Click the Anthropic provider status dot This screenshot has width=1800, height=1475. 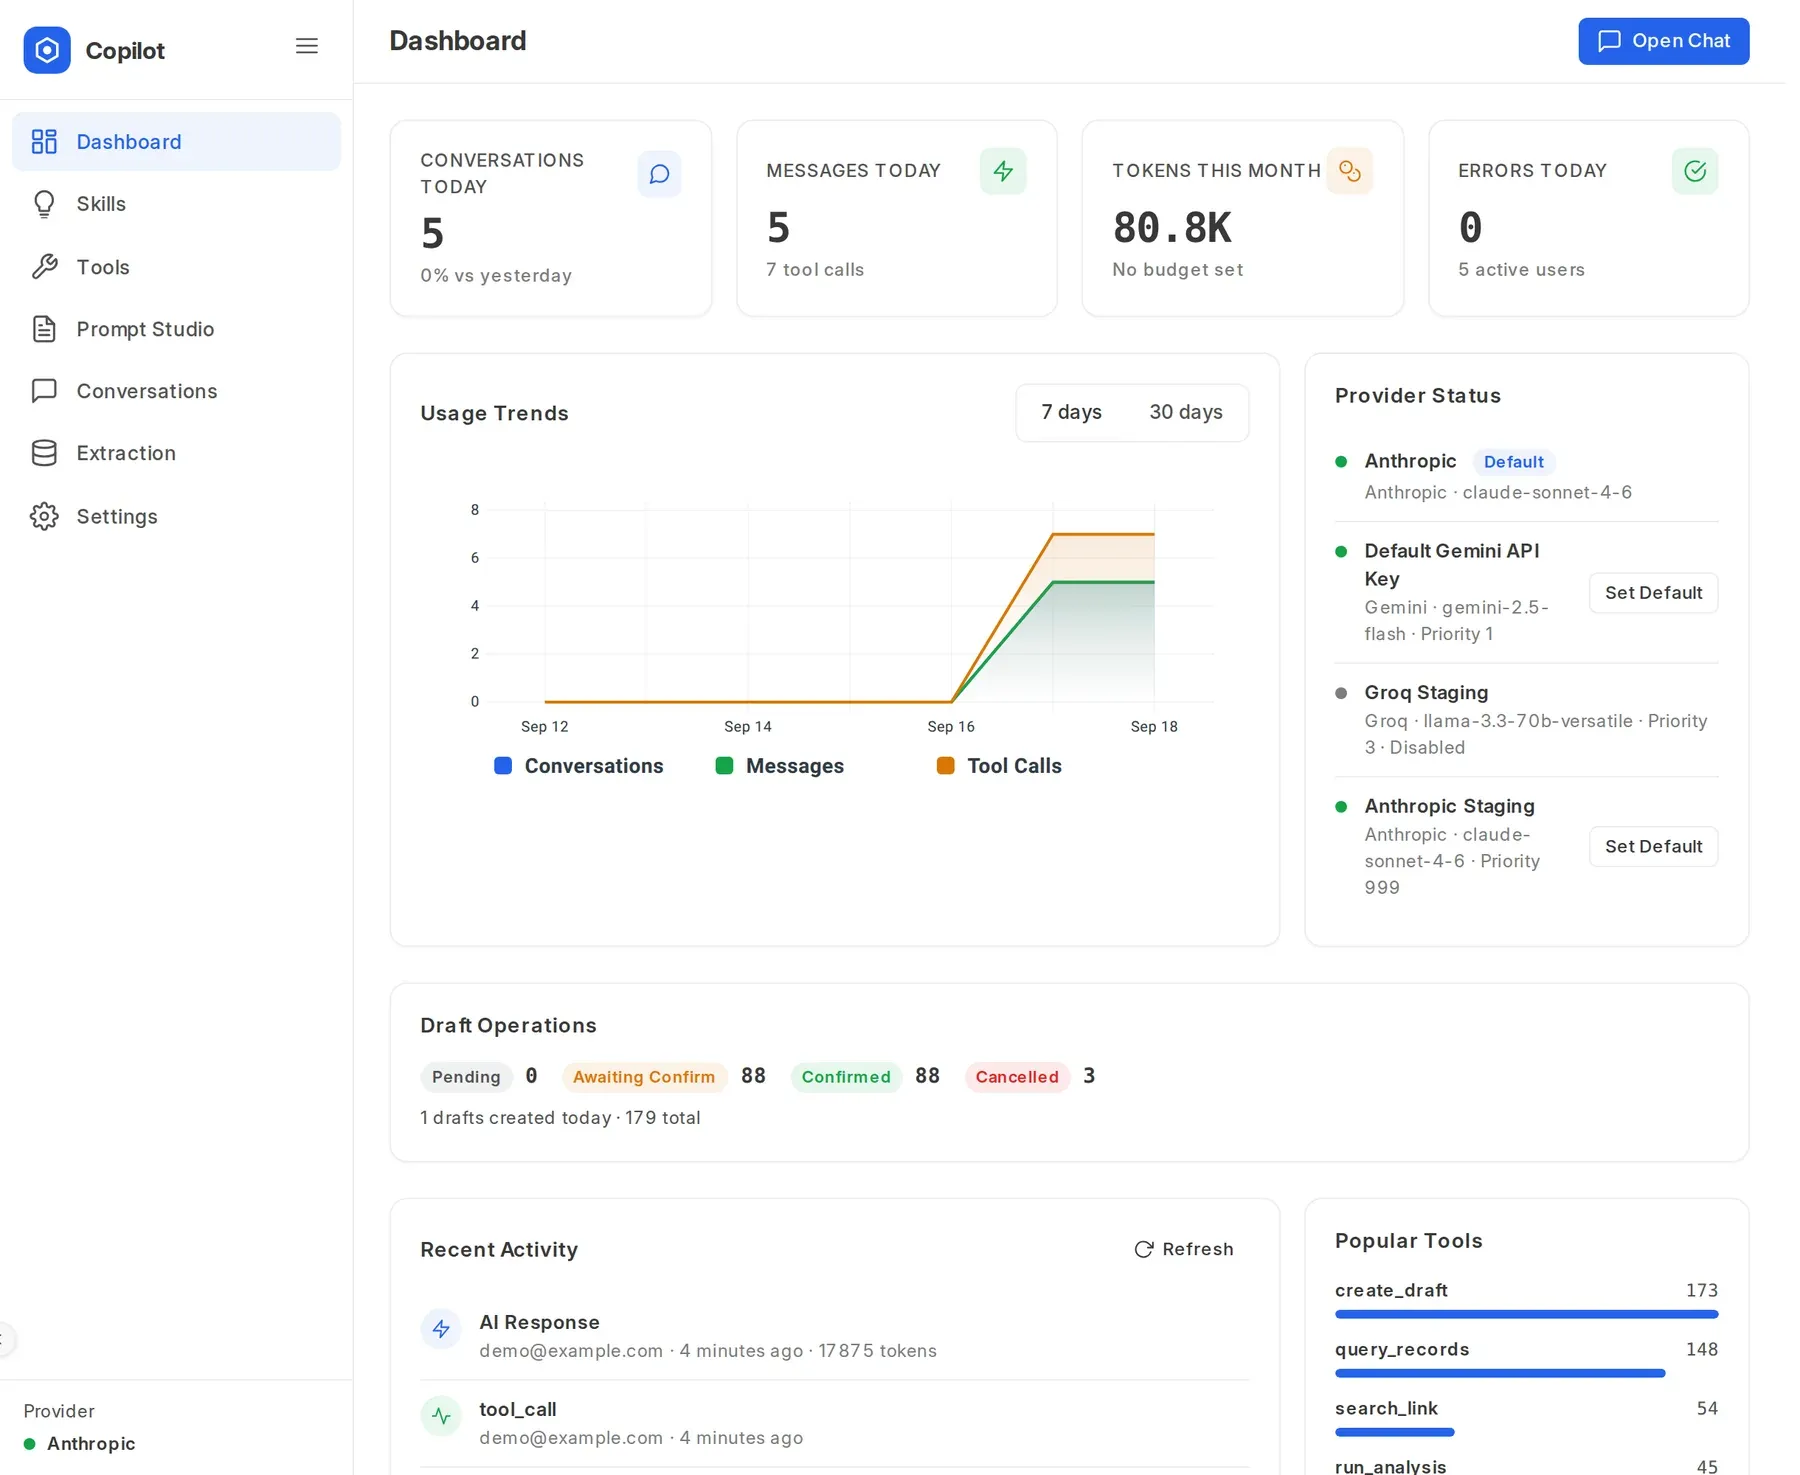[x=1341, y=462]
